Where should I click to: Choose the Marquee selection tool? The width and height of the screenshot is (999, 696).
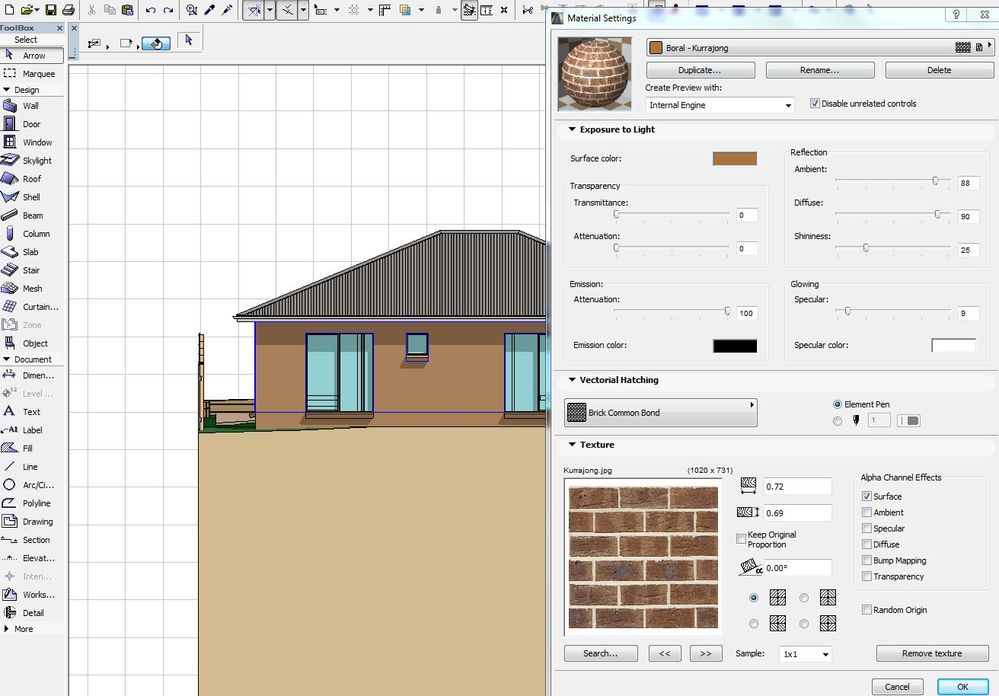(x=38, y=74)
